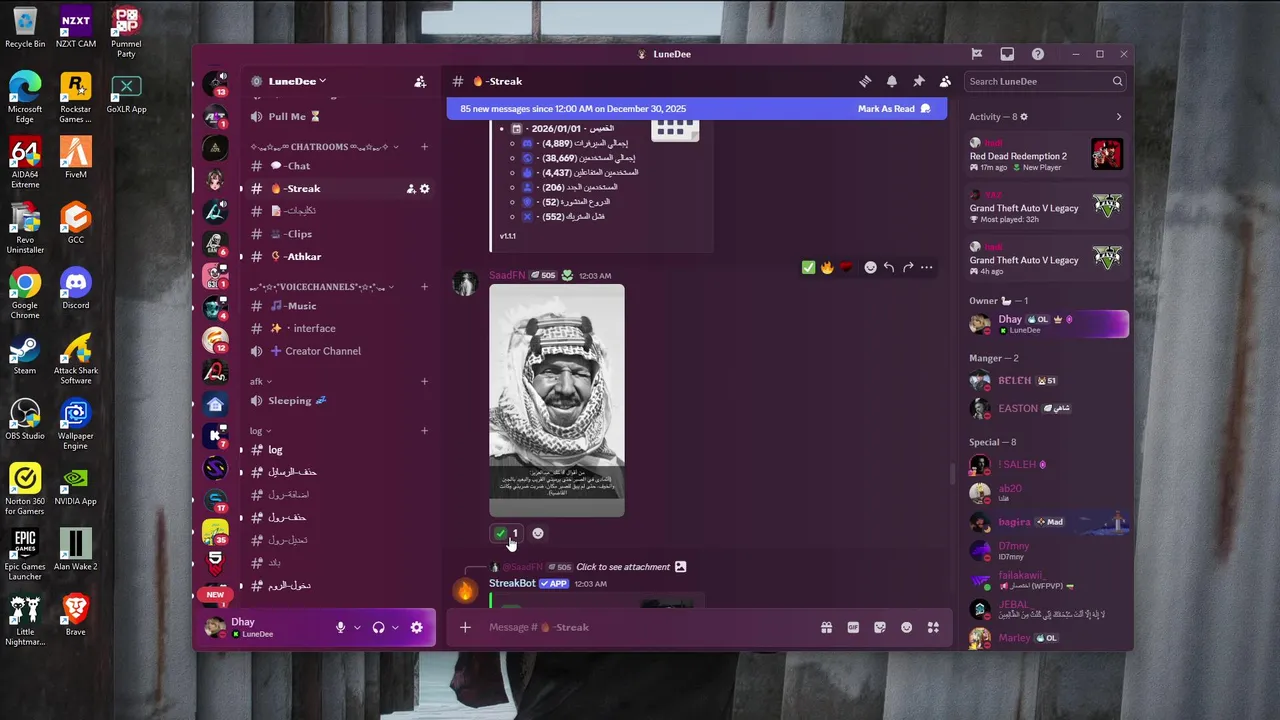Select the Chat channel
The image size is (1280, 720).
[339, 166]
